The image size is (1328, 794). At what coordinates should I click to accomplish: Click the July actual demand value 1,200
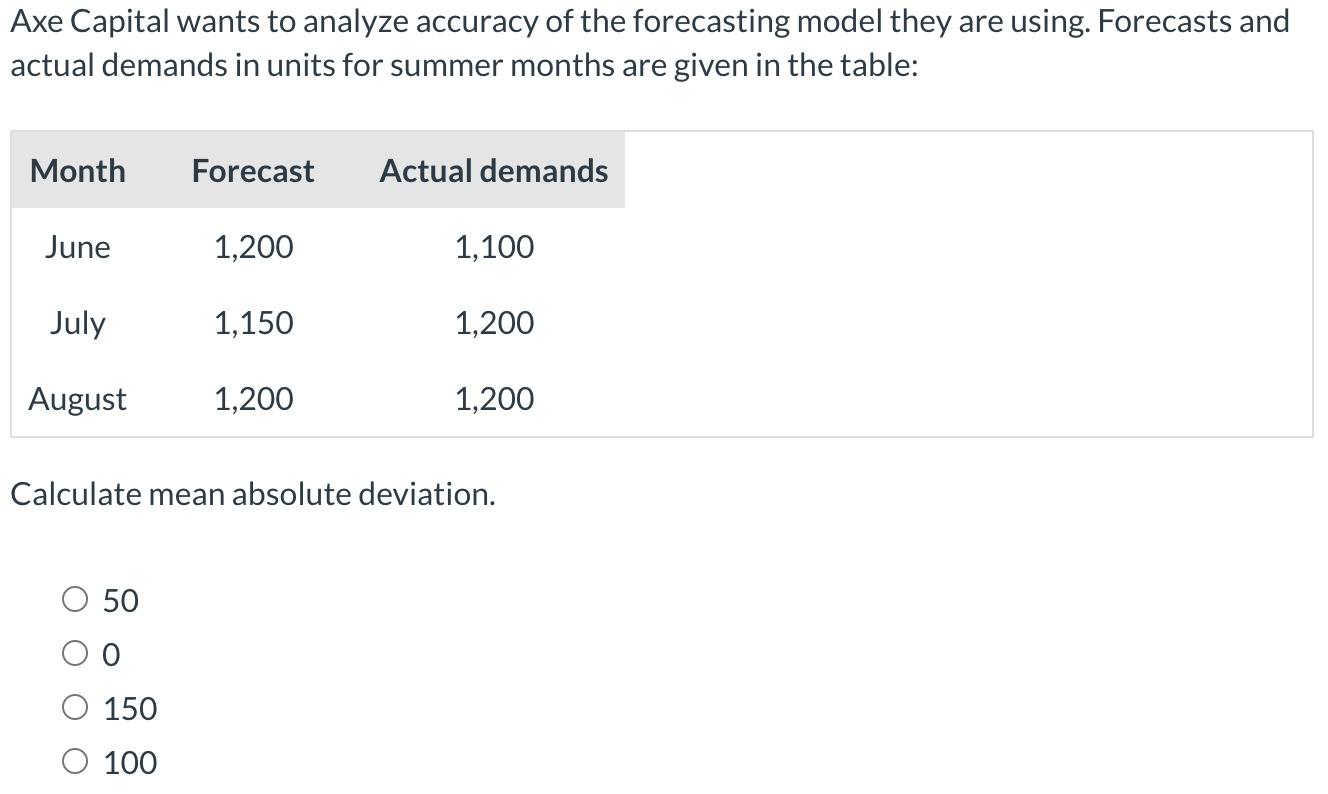(494, 322)
